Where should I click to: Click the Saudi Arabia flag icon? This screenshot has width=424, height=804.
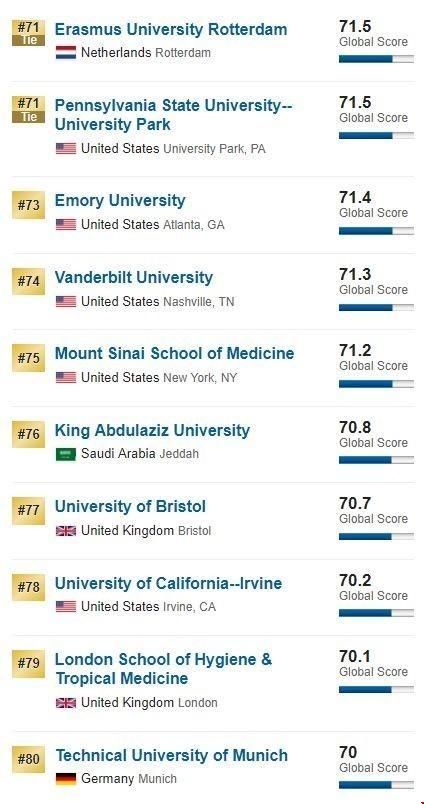tap(66, 454)
